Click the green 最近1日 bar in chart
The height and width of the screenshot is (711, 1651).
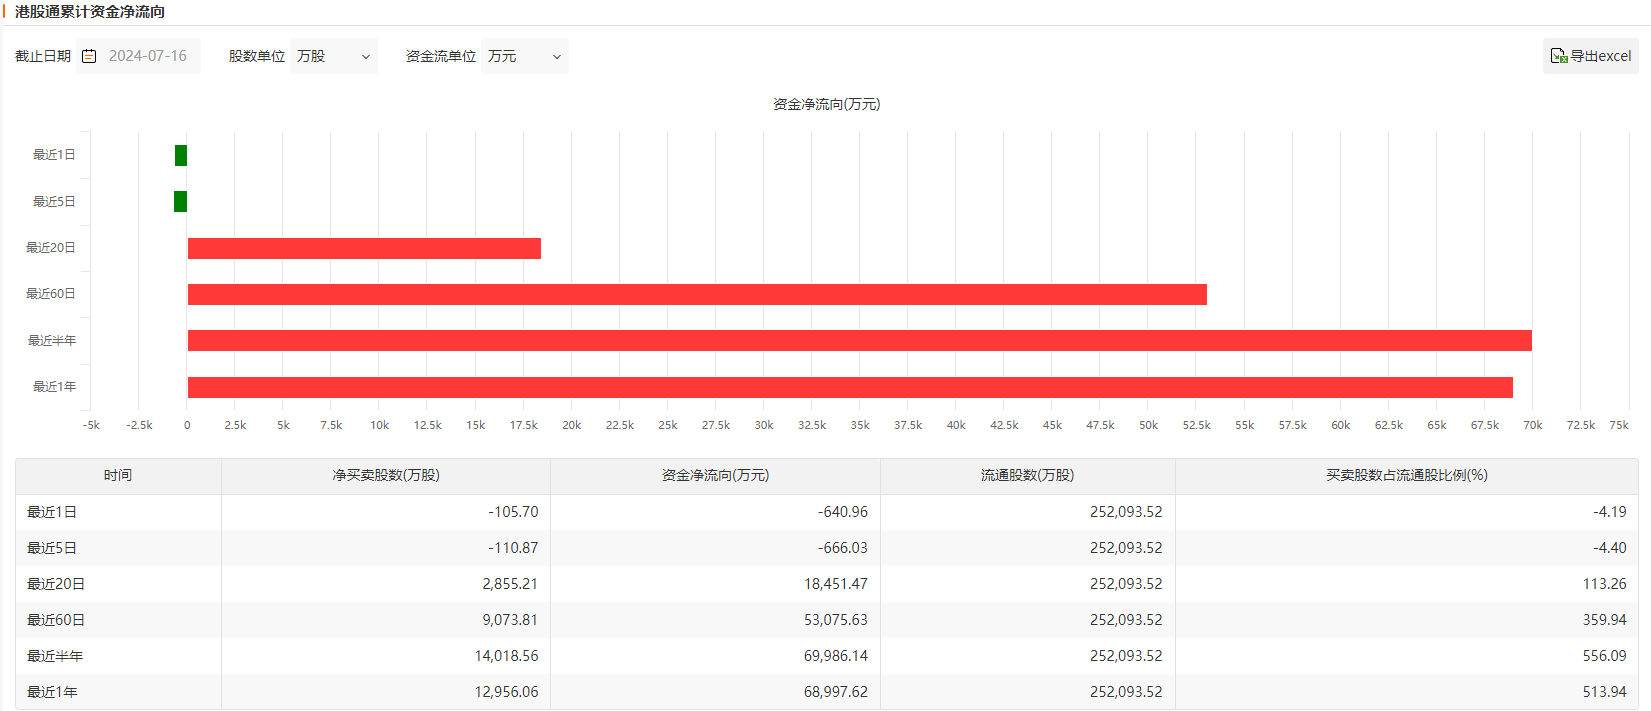[181, 155]
